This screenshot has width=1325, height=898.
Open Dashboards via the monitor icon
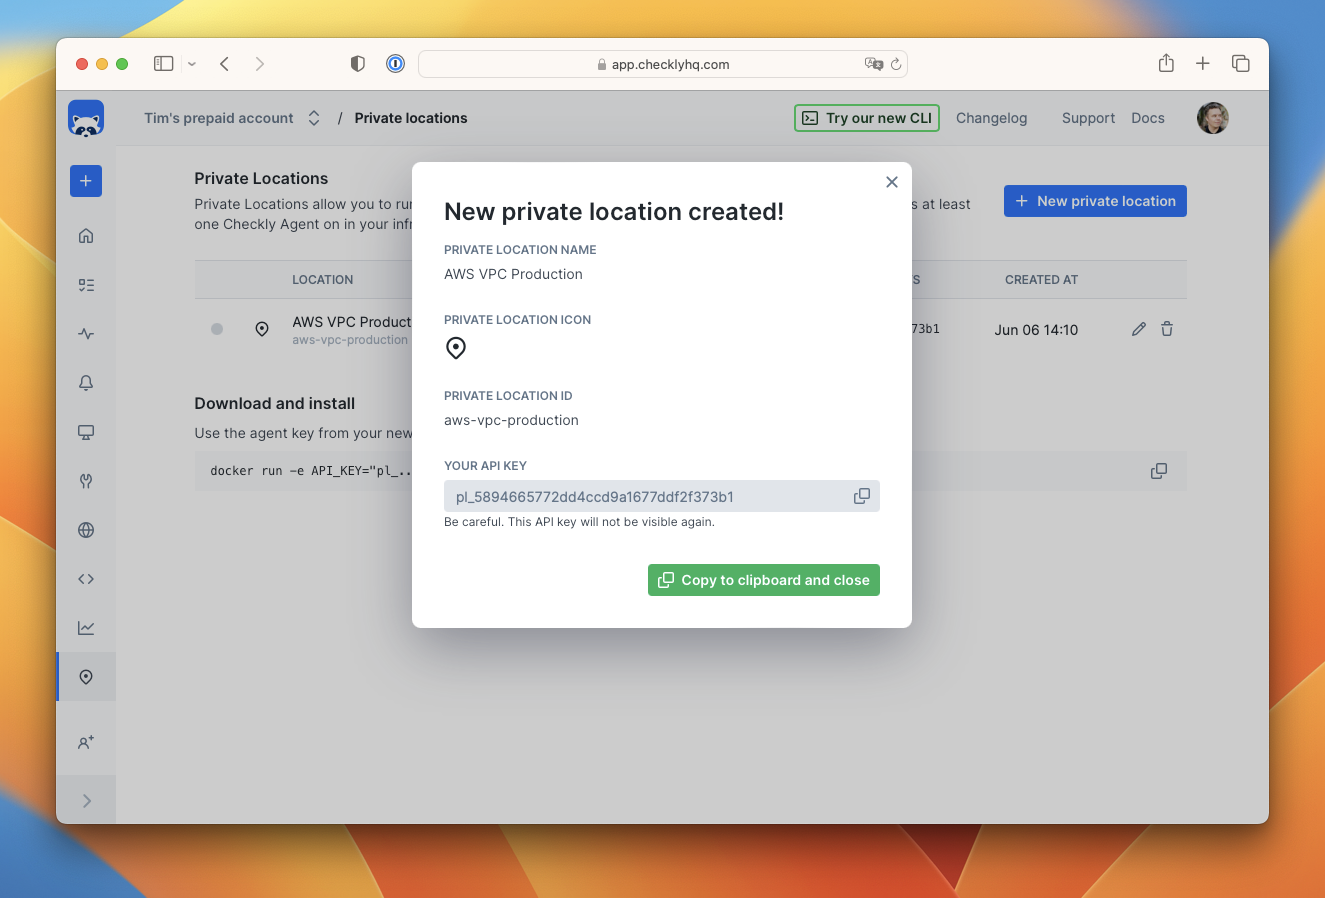click(x=86, y=432)
